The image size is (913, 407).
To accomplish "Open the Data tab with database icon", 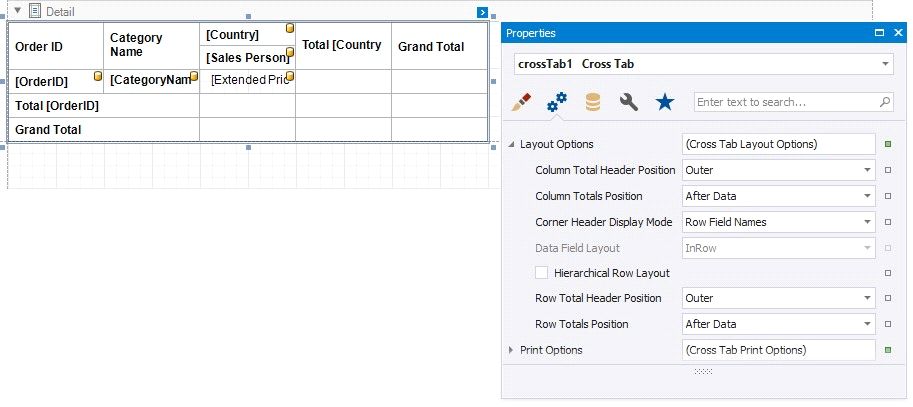I will 593,102.
